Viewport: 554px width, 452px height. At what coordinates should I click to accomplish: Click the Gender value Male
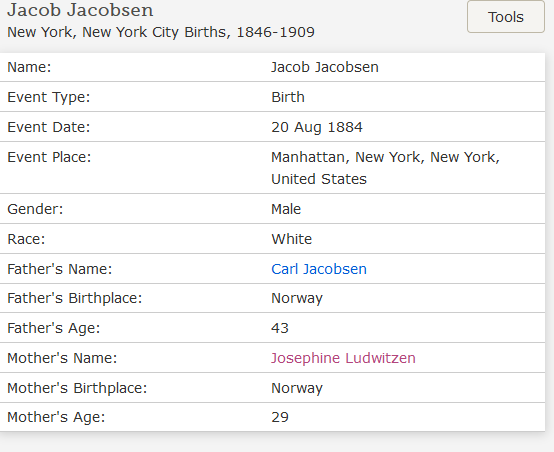[x=286, y=209]
